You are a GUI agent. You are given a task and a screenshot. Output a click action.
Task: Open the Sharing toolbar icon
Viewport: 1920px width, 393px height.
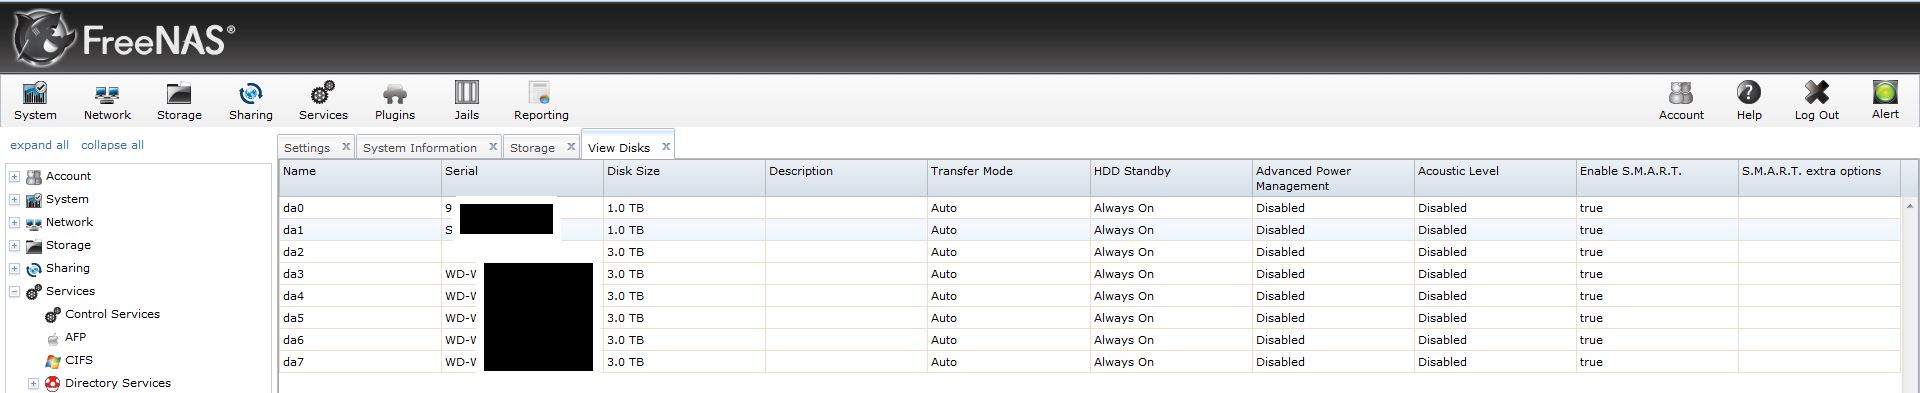(250, 94)
